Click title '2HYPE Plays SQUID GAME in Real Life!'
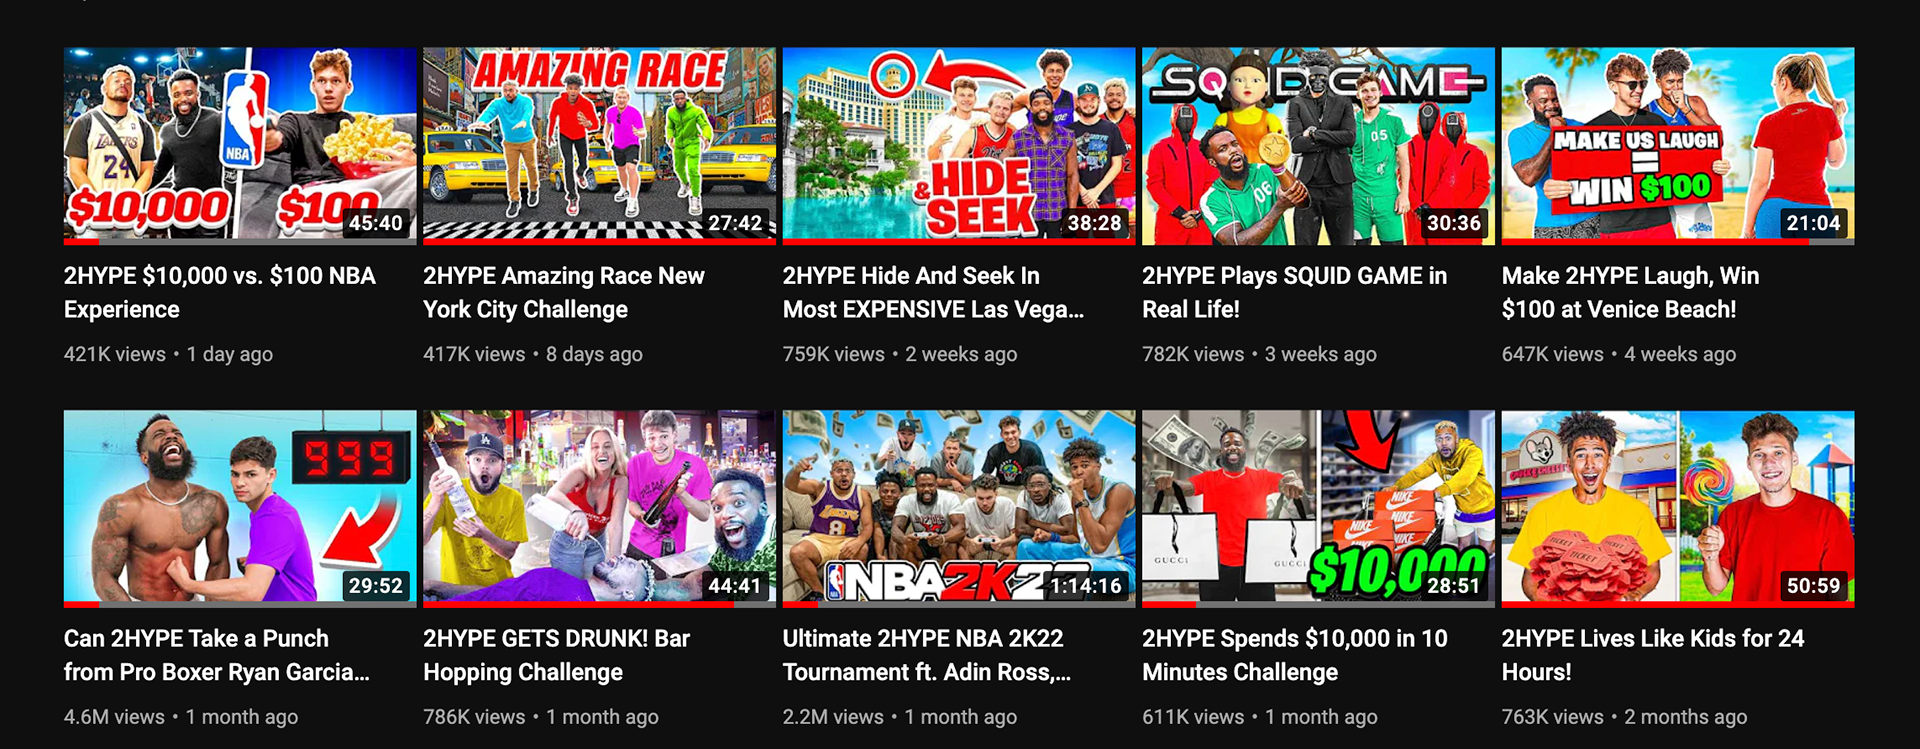This screenshot has height=749, width=1920. pyautogui.click(x=1295, y=292)
